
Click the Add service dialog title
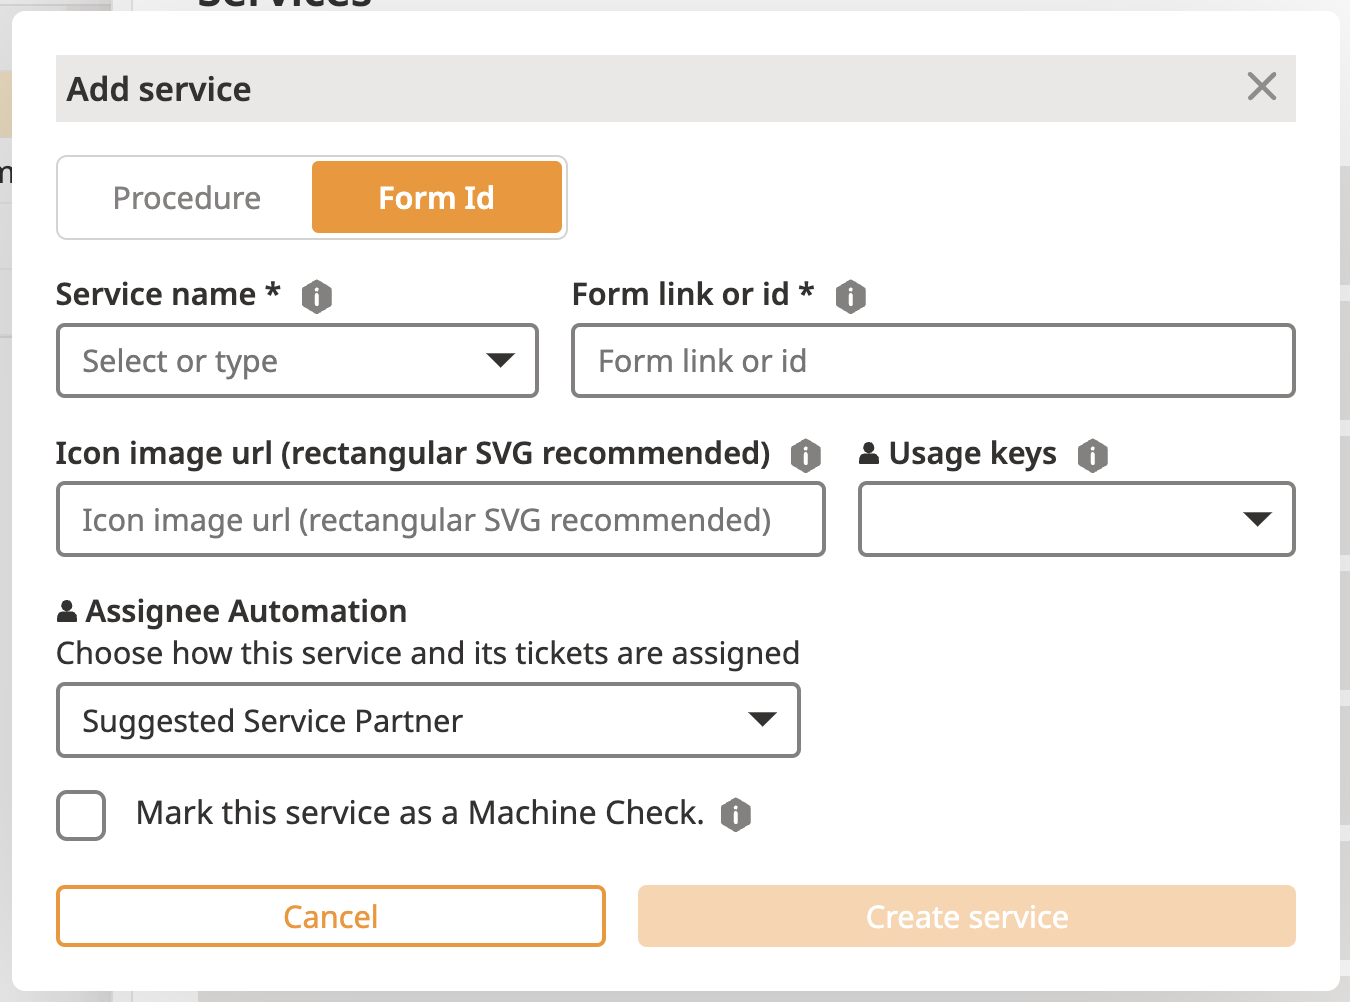coord(159,89)
